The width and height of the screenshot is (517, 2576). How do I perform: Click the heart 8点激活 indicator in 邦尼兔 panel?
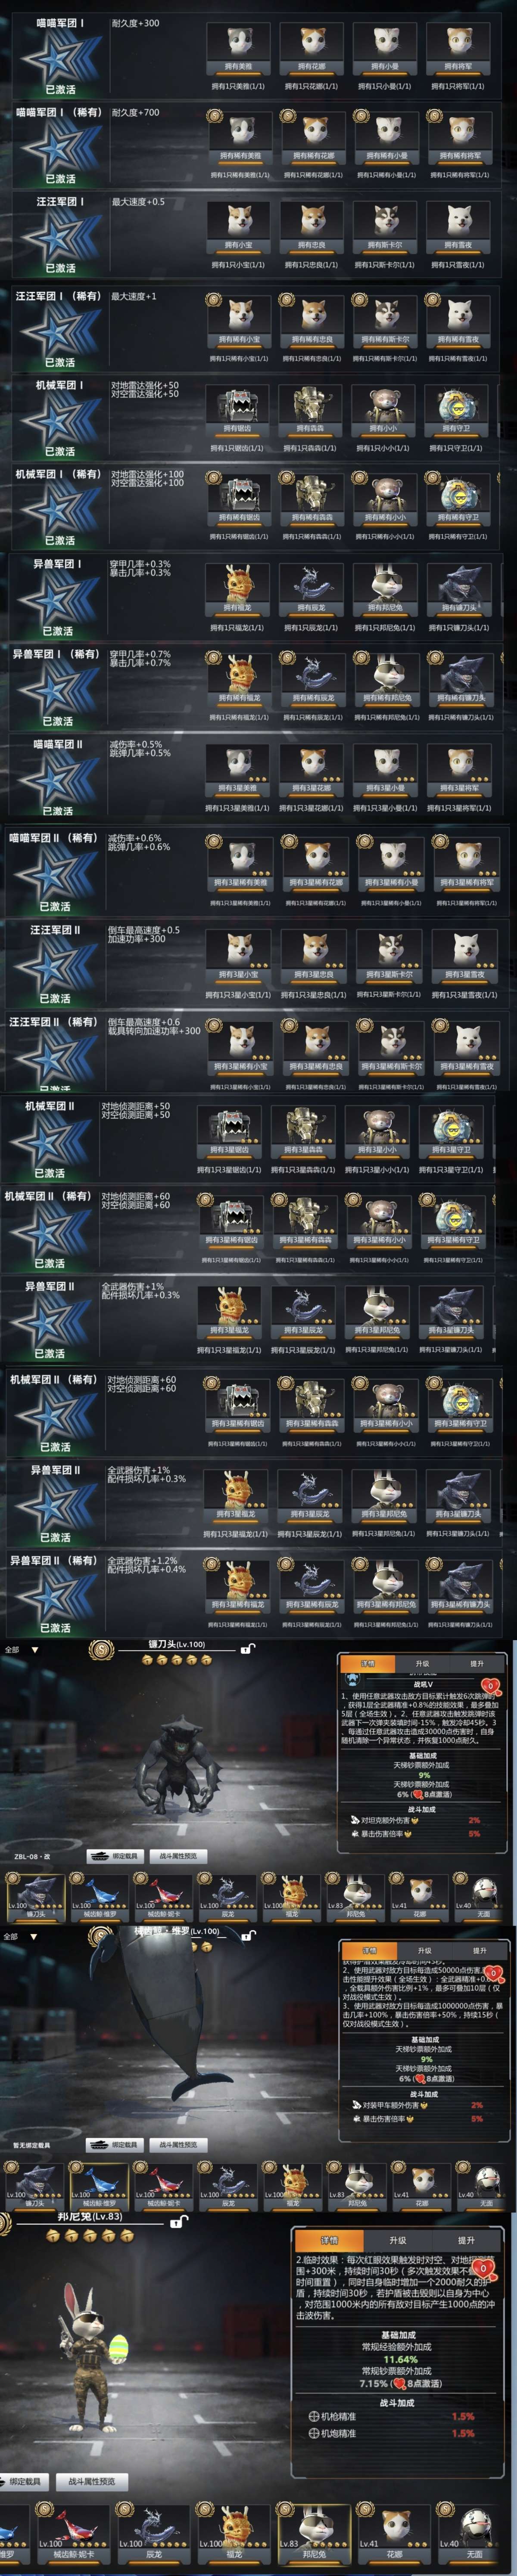pos(418,2384)
